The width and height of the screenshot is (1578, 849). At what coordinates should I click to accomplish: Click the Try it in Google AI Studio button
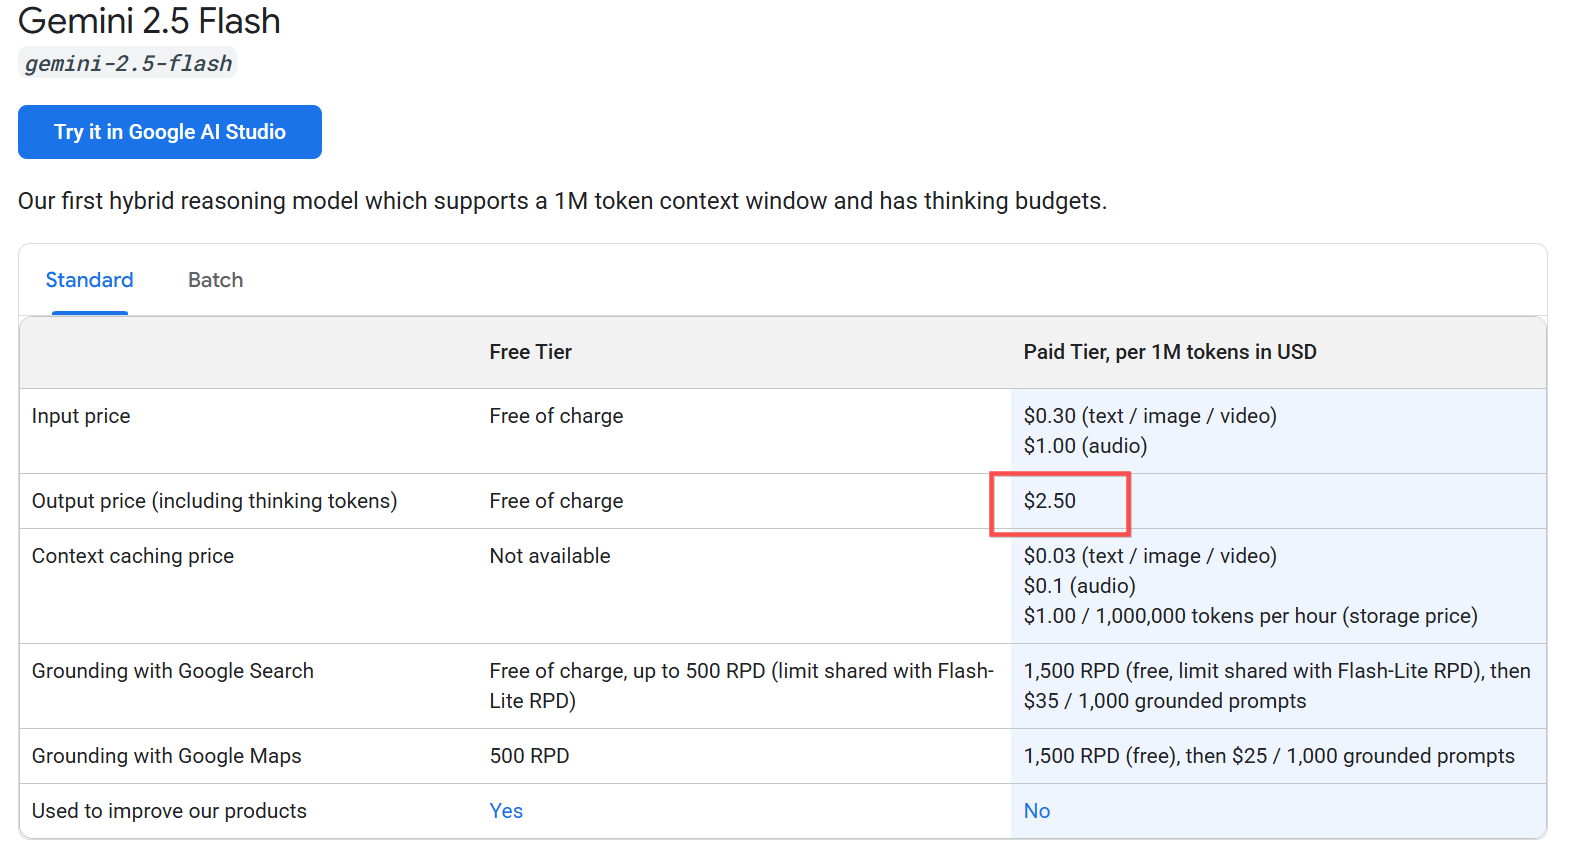170,132
